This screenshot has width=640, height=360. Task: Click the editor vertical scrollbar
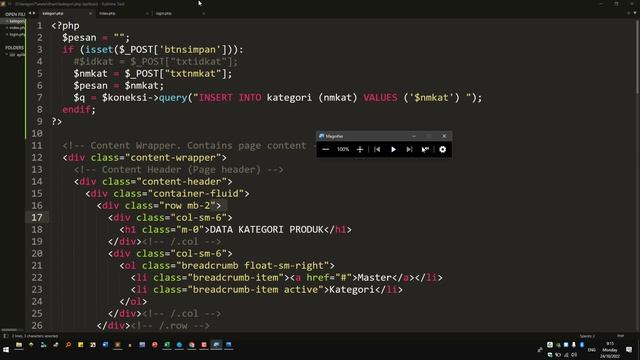tap(637, 56)
